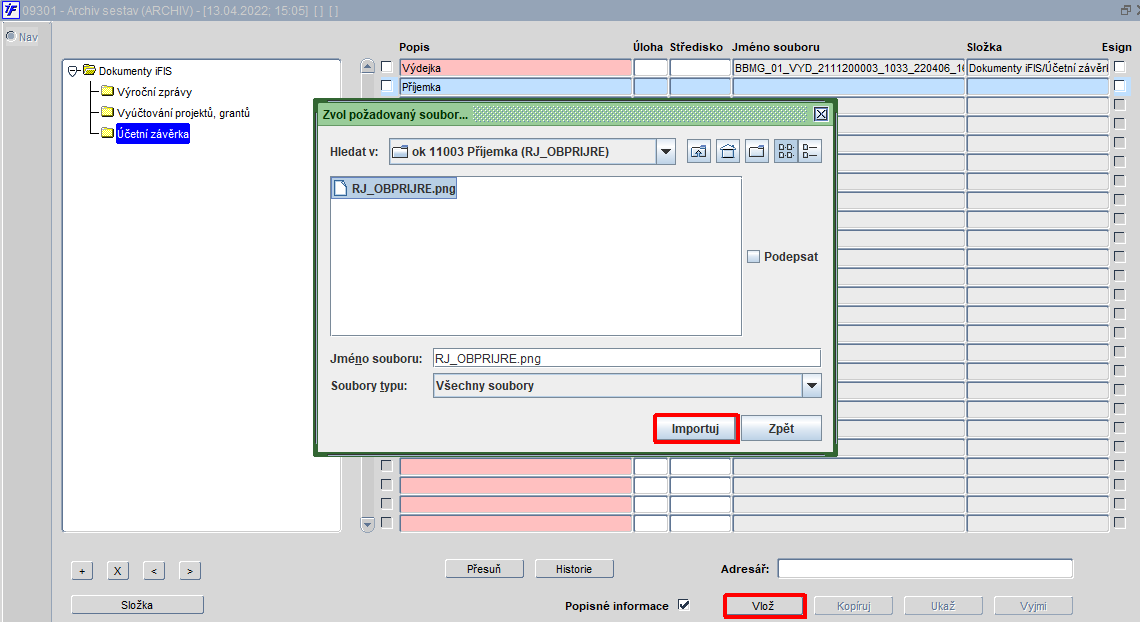This screenshot has height=622, width=1140.
Task: Create new folder in file dialog
Action: tap(757, 151)
